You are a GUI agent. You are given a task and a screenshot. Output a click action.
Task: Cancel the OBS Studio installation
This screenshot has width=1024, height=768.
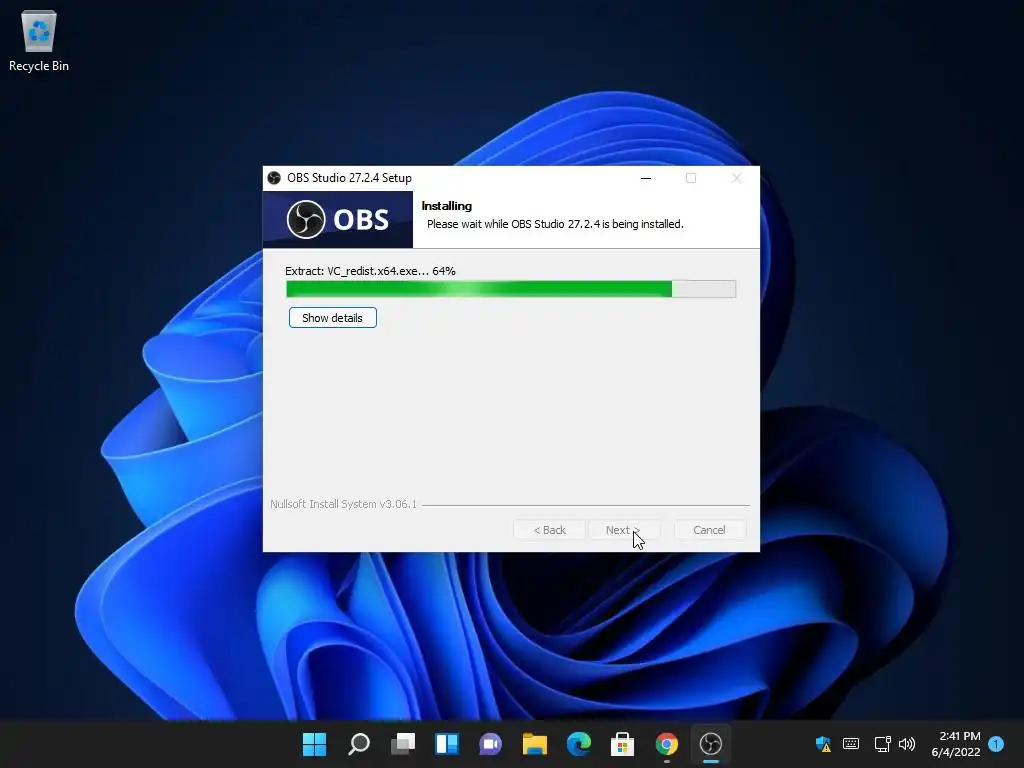coord(709,530)
